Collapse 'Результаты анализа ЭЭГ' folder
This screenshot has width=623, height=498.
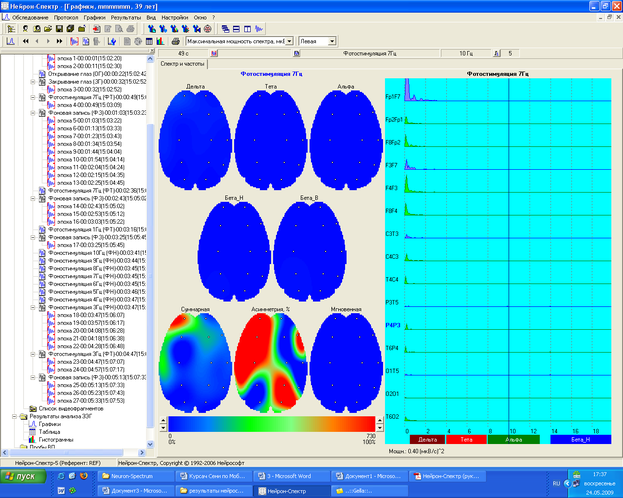pos(15,416)
